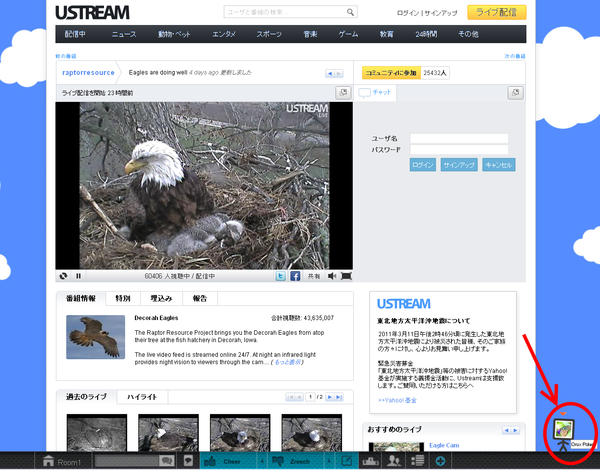
Task: Click the パスワード input field
Action: tap(459, 150)
